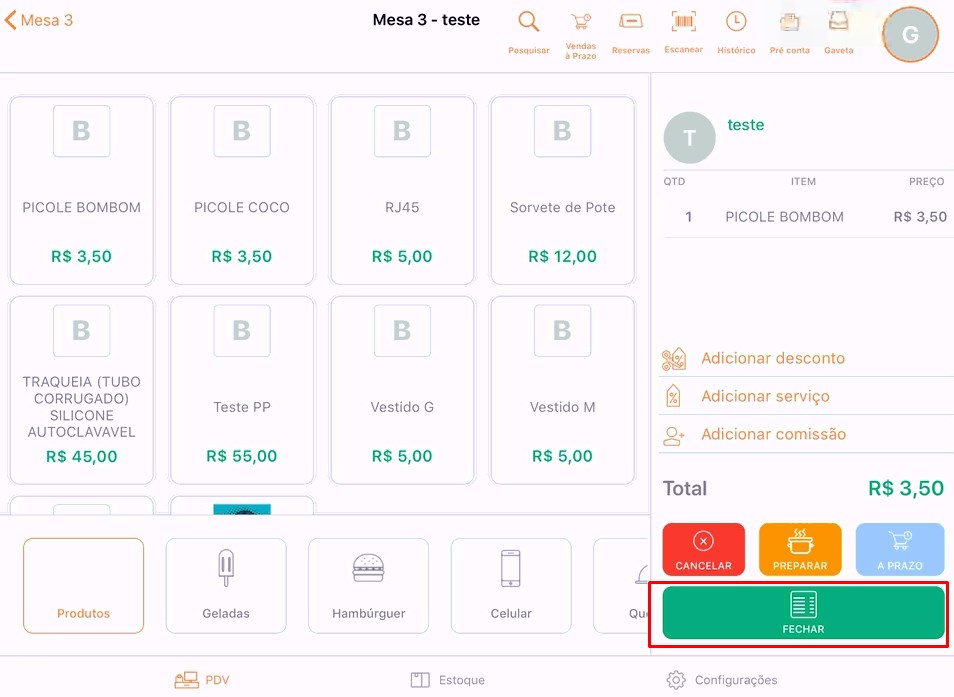Add RJ45 product card
The image size is (954, 697).
[402, 190]
